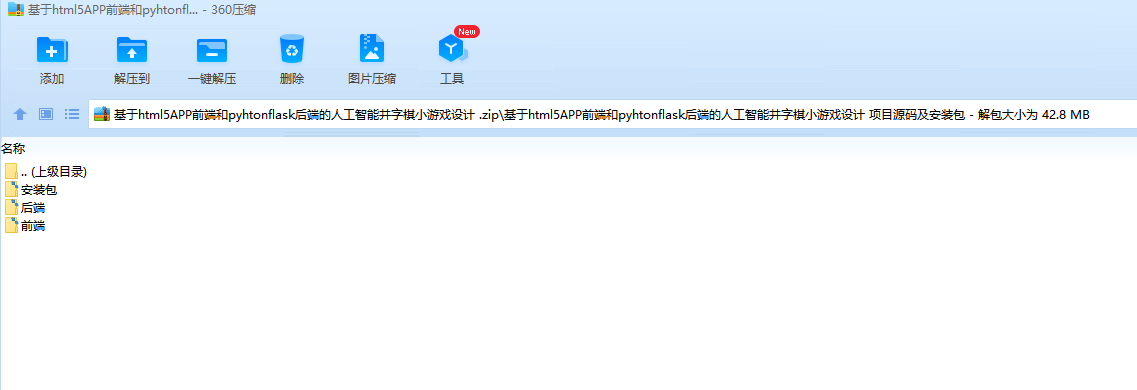Image resolution: width=1137 pixels, height=390 pixels.
Task: Click the 添加 (Add) toolbar icon
Action: [x=51, y=50]
